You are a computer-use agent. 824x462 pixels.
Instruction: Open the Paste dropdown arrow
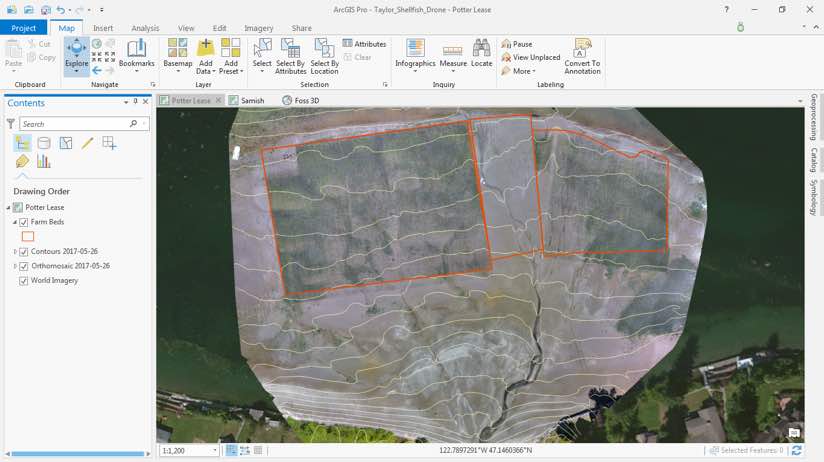(x=14, y=71)
